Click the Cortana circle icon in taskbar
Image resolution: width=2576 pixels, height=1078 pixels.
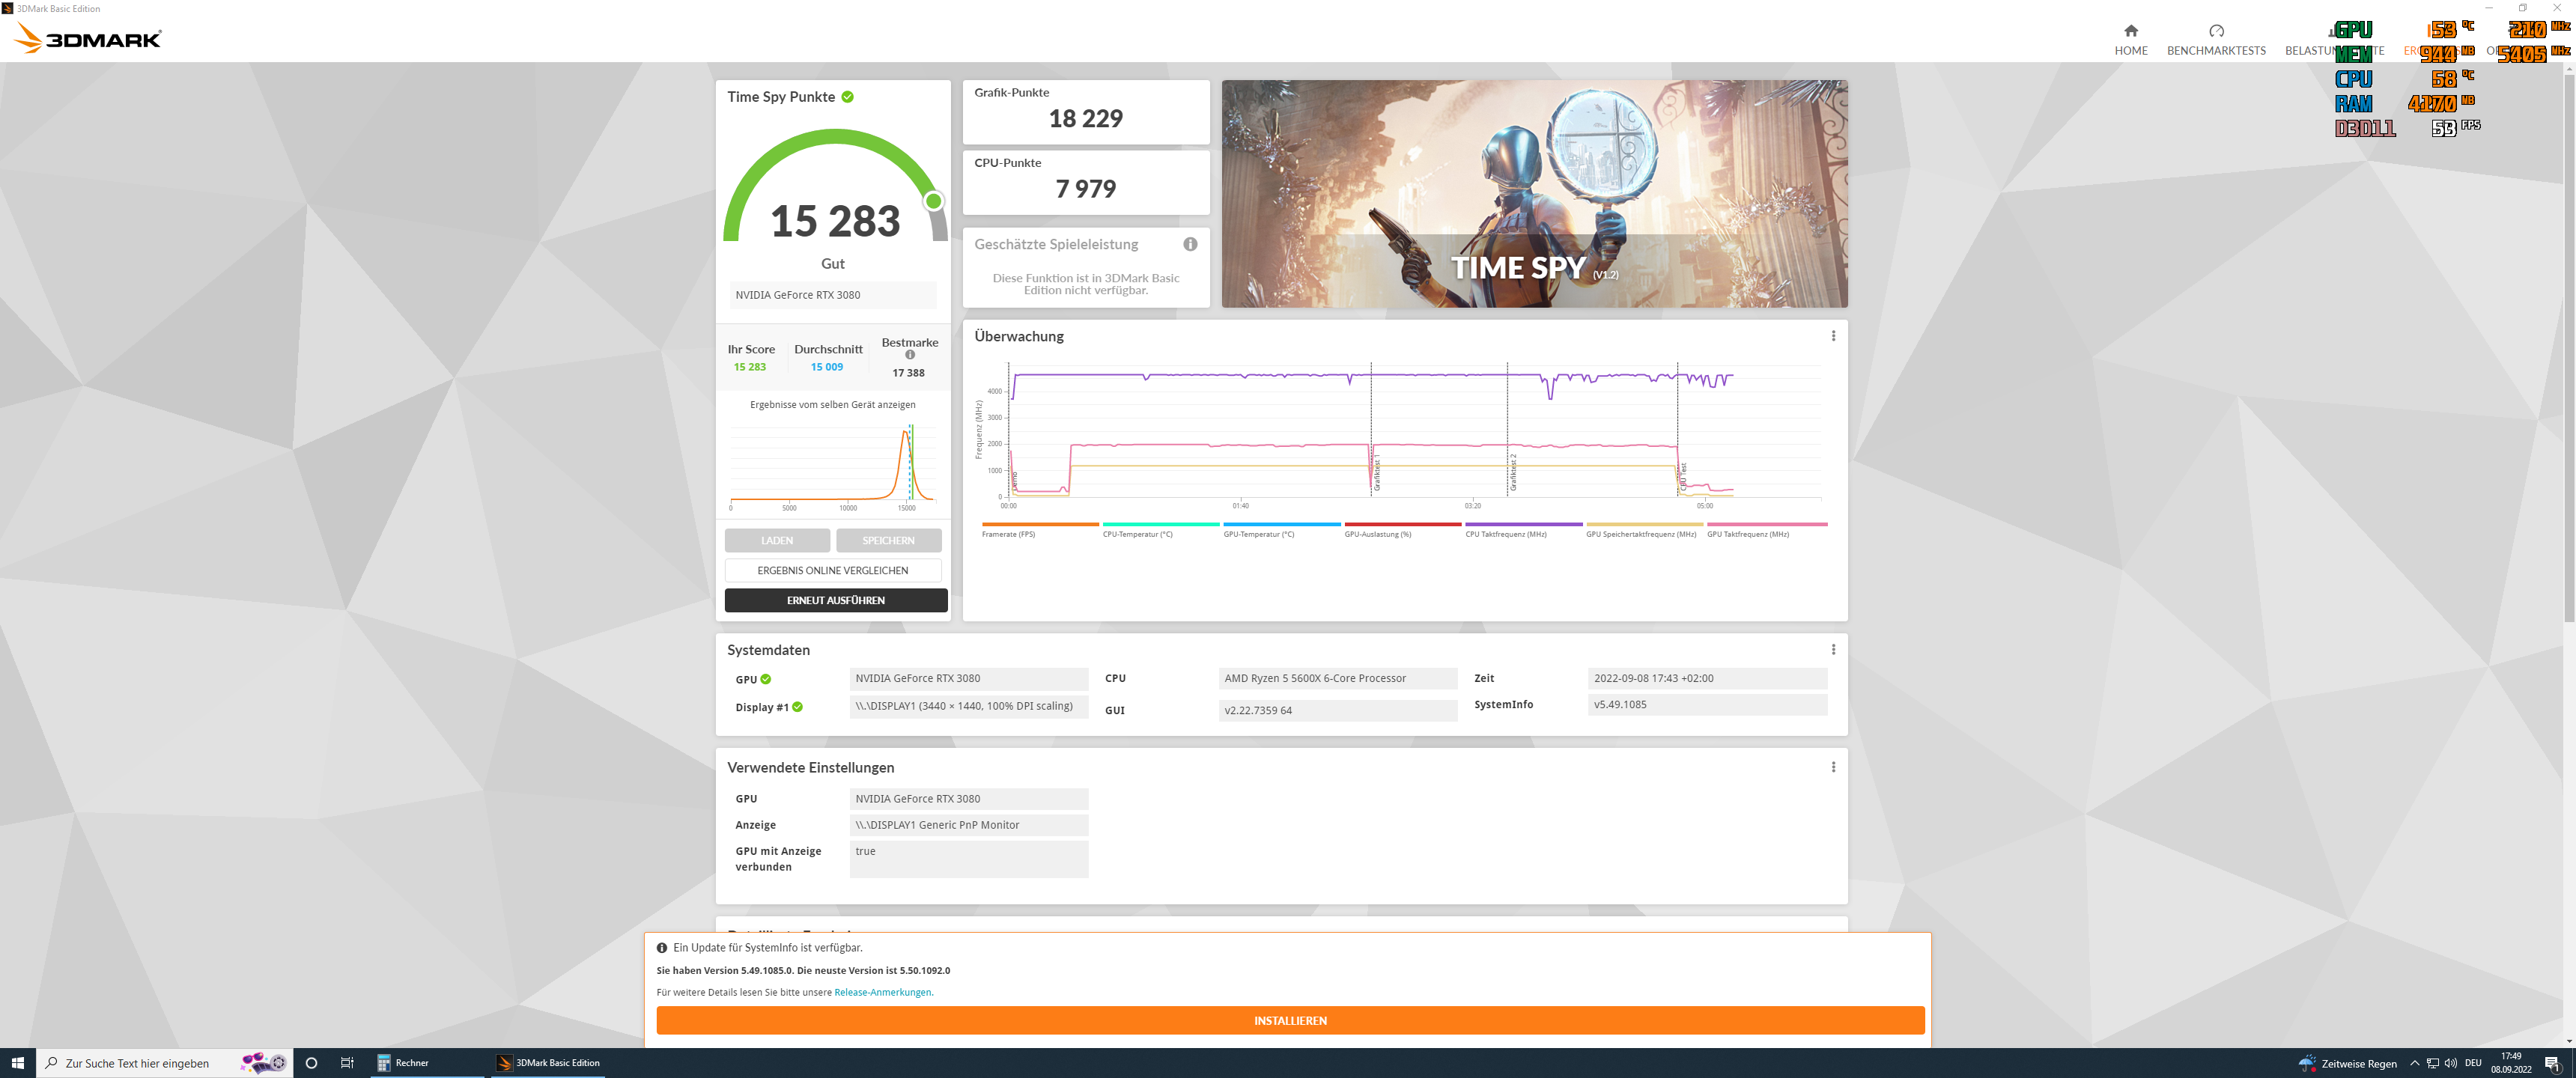pyautogui.click(x=311, y=1063)
